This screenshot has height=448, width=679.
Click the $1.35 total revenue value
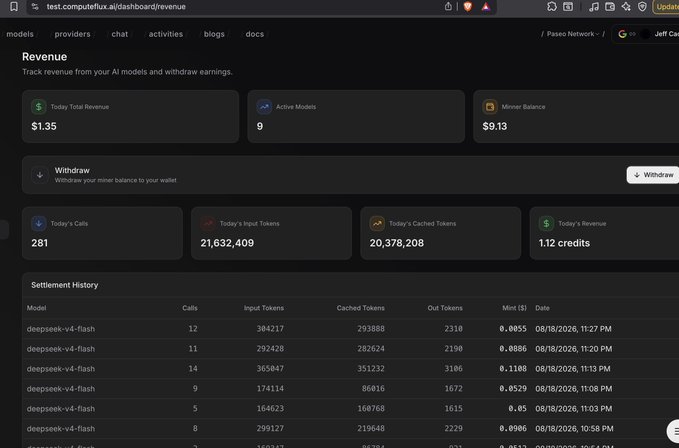(44, 126)
